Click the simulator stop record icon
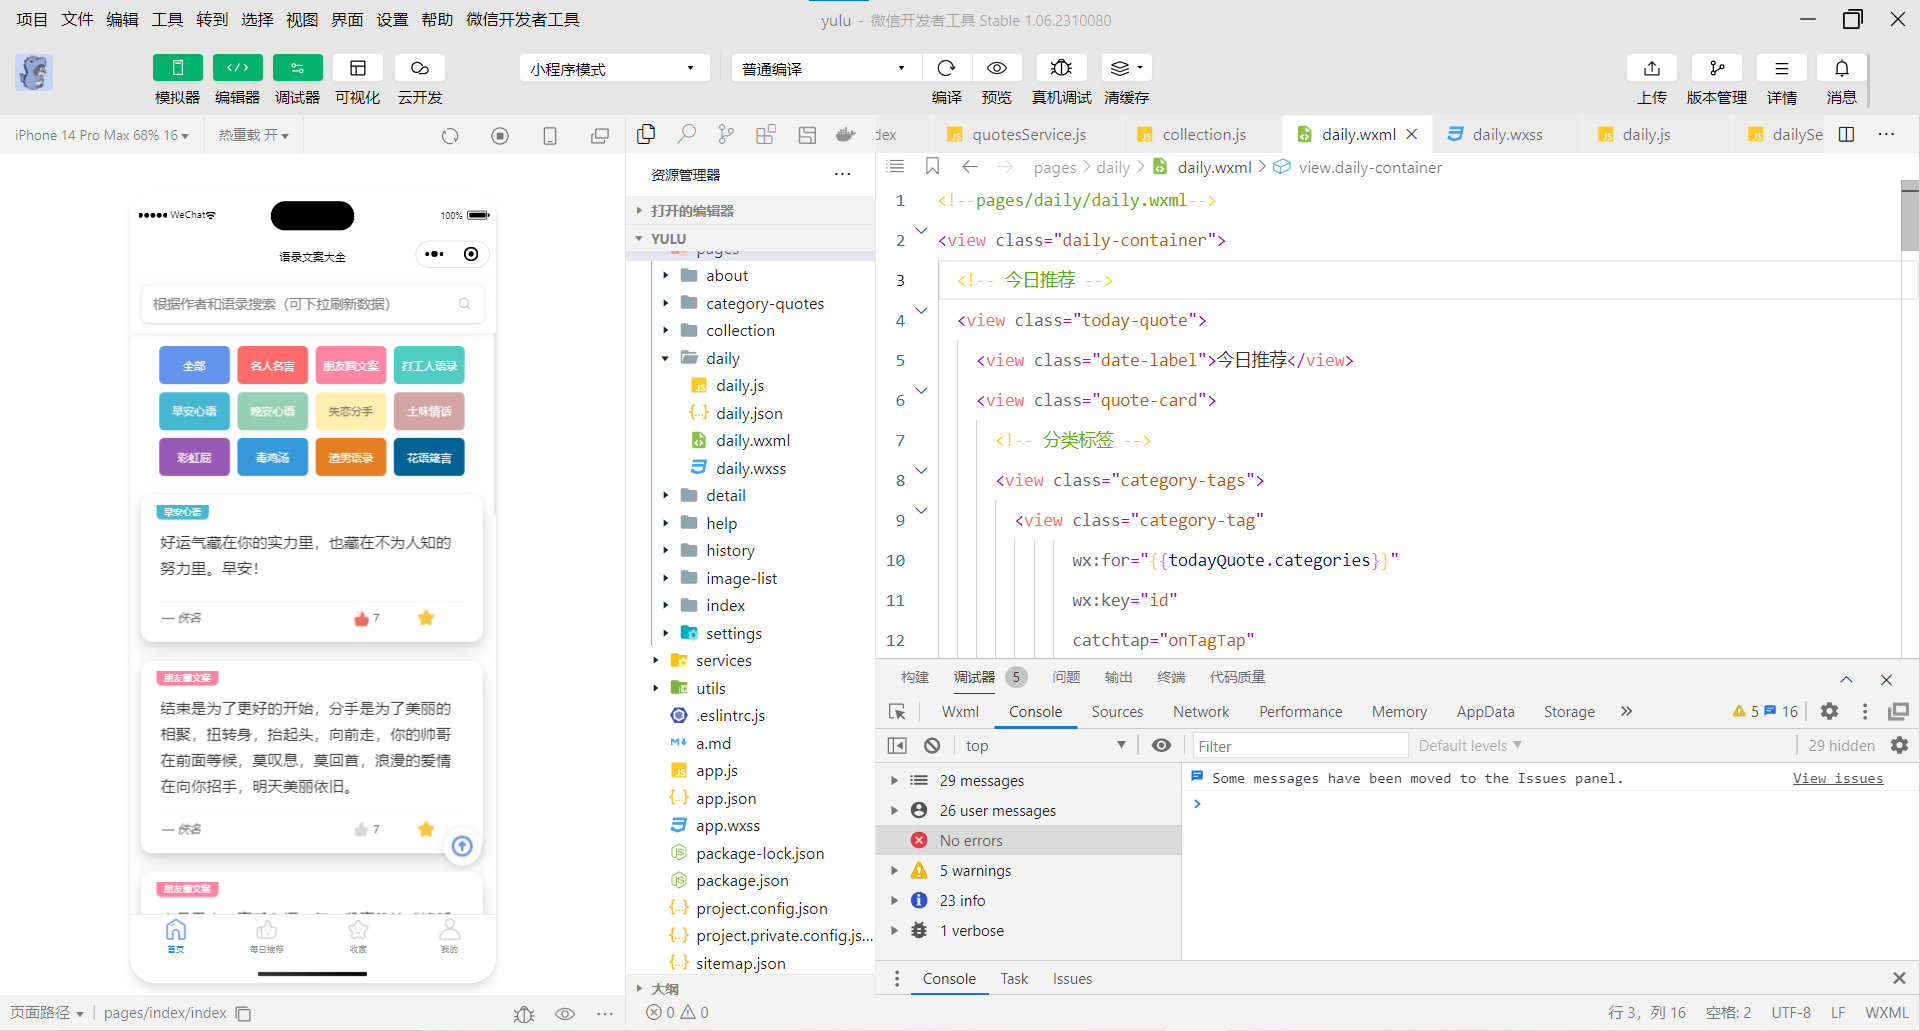The image size is (1920, 1031). pyautogui.click(x=500, y=135)
